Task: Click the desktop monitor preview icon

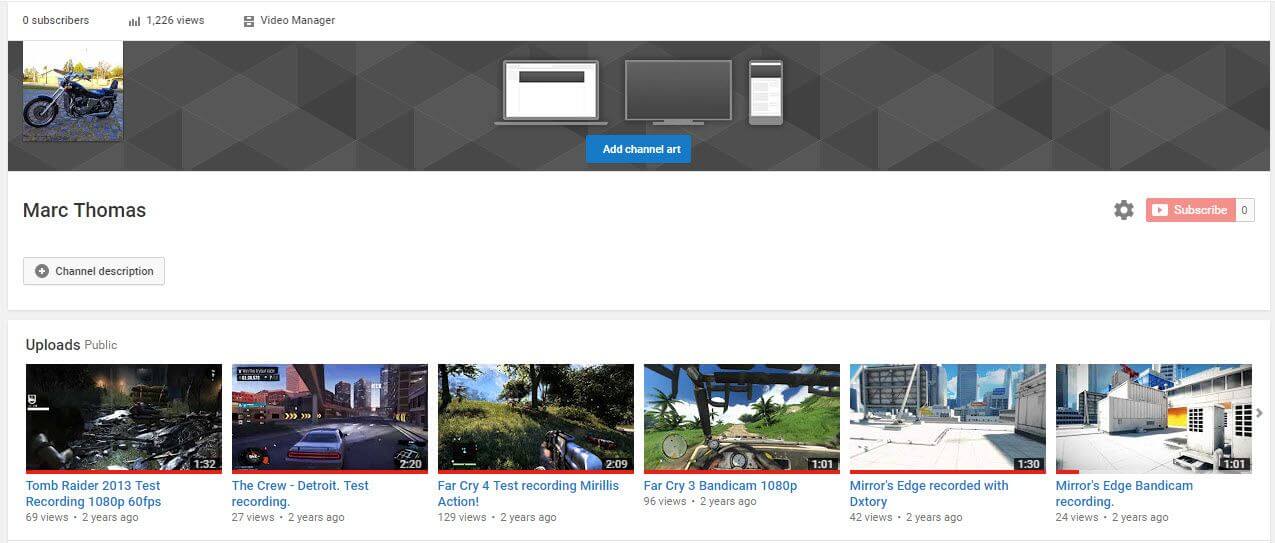Action: [678, 92]
